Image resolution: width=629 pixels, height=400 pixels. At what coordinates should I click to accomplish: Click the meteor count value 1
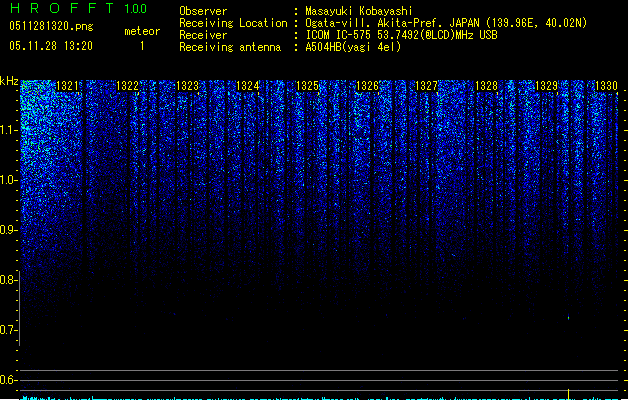[x=142, y=46]
